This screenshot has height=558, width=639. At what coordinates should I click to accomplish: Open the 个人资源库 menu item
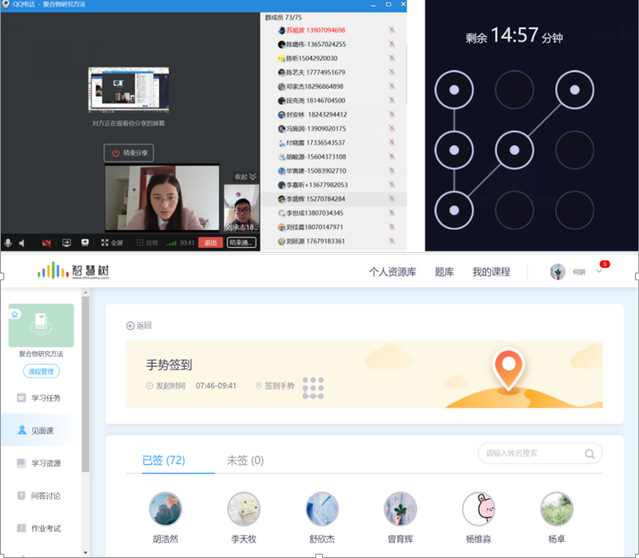[x=391, y=271]
